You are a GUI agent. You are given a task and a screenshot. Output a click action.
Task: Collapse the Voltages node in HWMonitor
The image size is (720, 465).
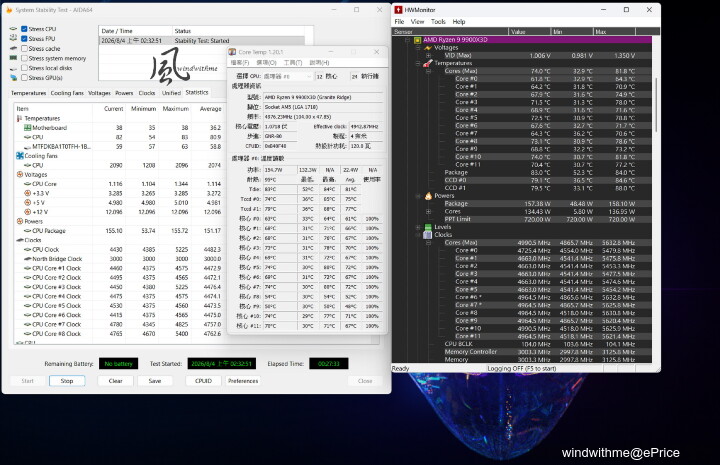click(418, 48)
